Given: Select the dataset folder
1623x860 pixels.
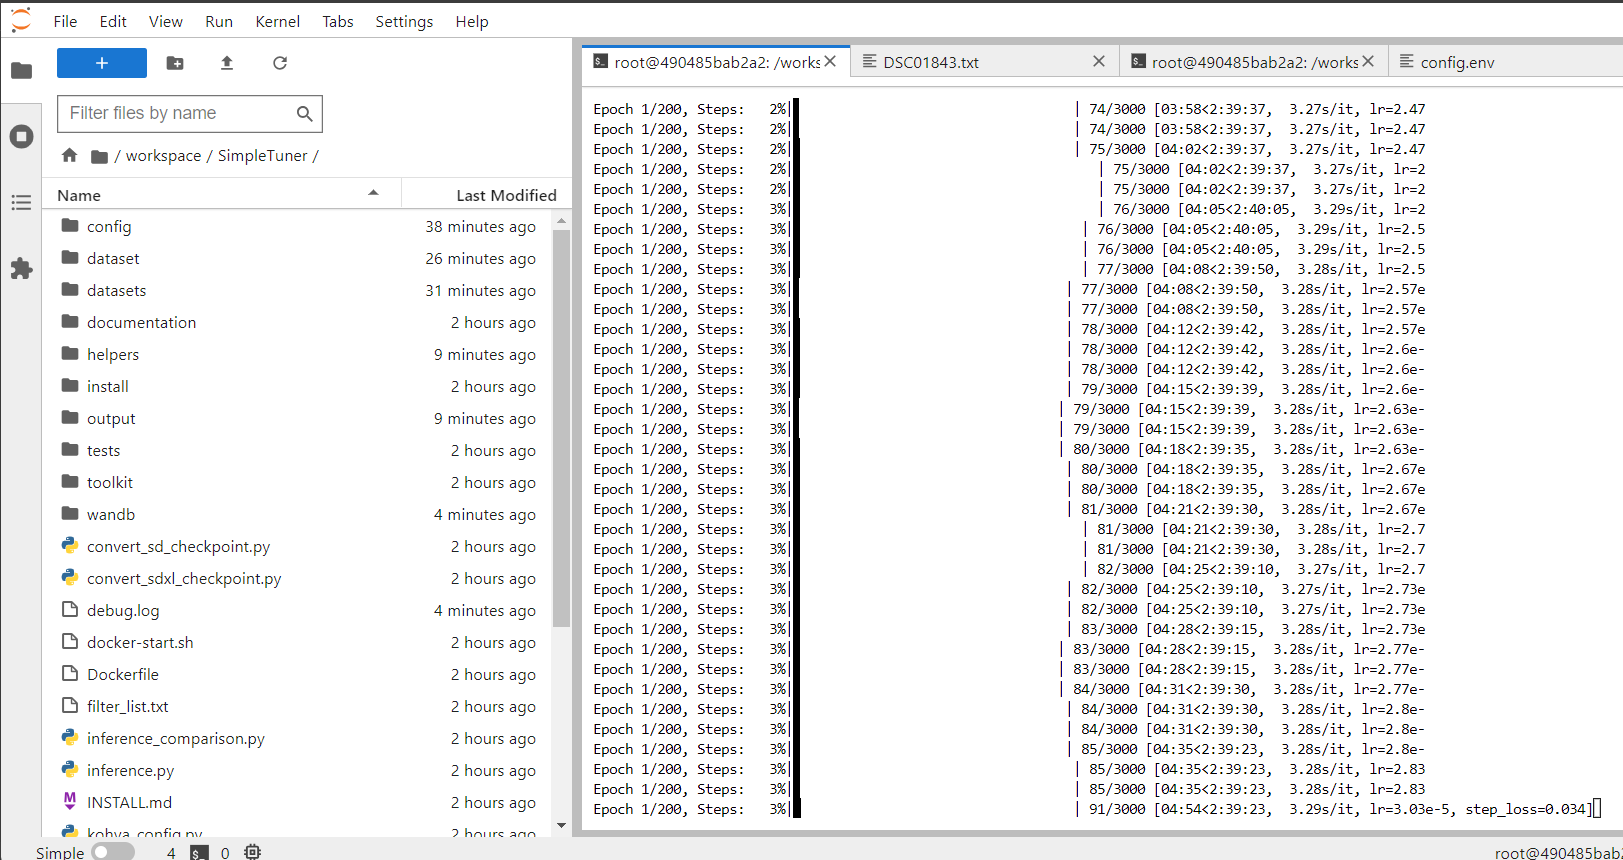Looking at the screenshot, I should coord(298,258).
